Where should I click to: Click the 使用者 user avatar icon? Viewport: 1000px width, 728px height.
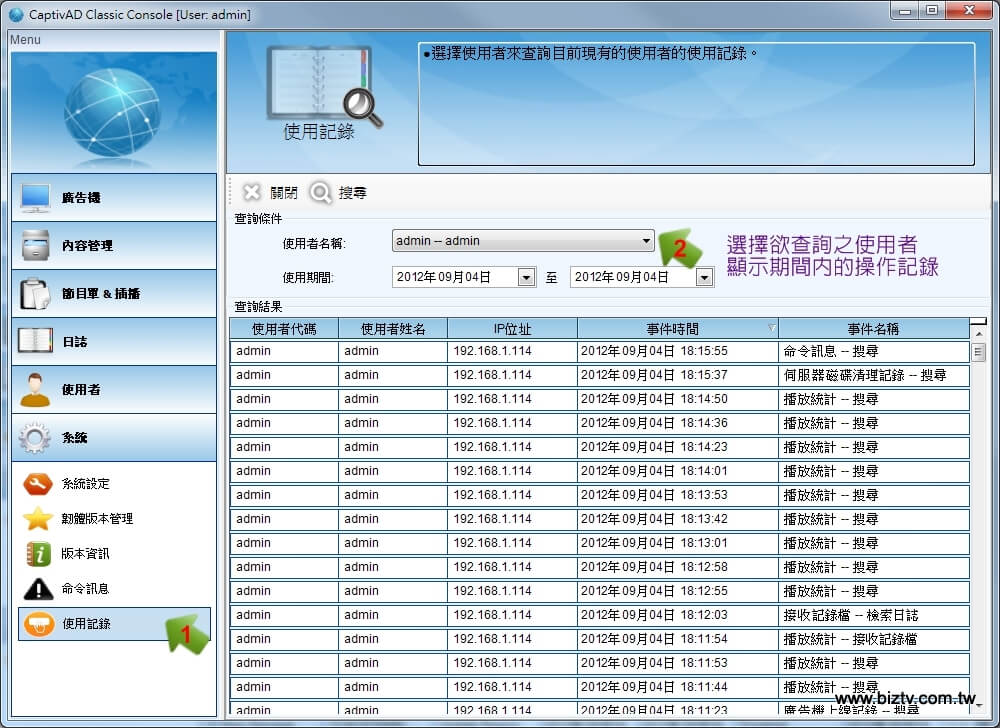coord(36,389)
